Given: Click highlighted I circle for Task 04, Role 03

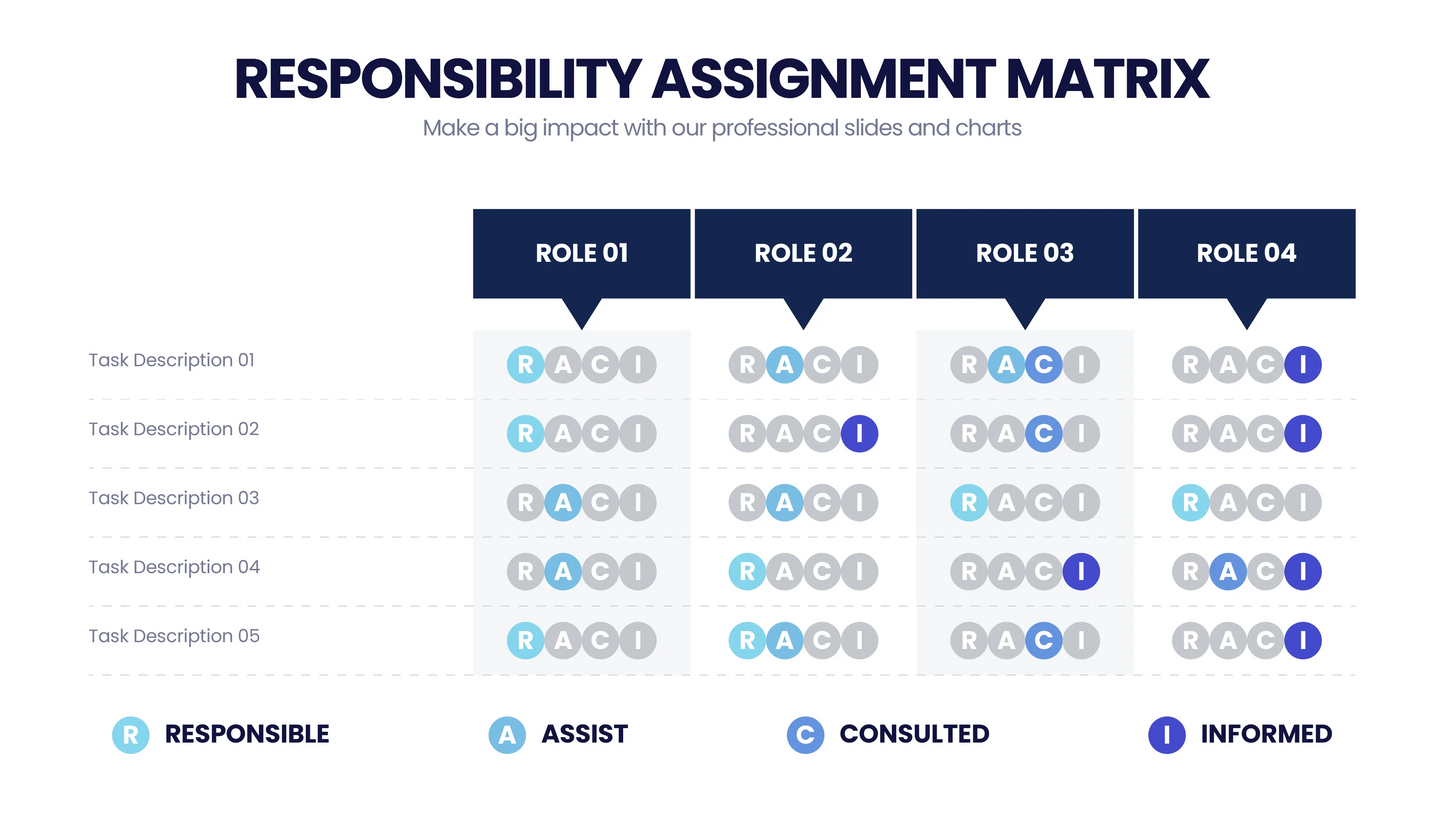Looking at the screenshot, I should (1081, 572).
